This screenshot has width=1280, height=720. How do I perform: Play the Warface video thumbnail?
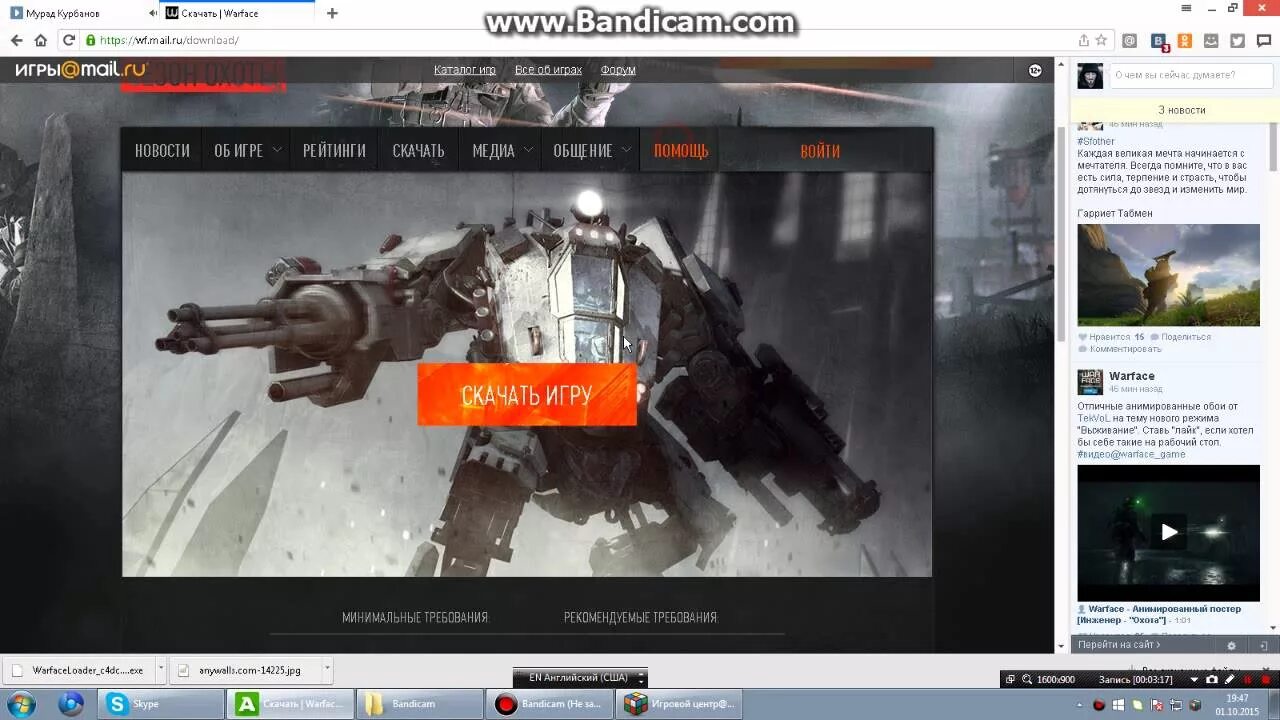pyautogui.click(x=1168, y=532)
